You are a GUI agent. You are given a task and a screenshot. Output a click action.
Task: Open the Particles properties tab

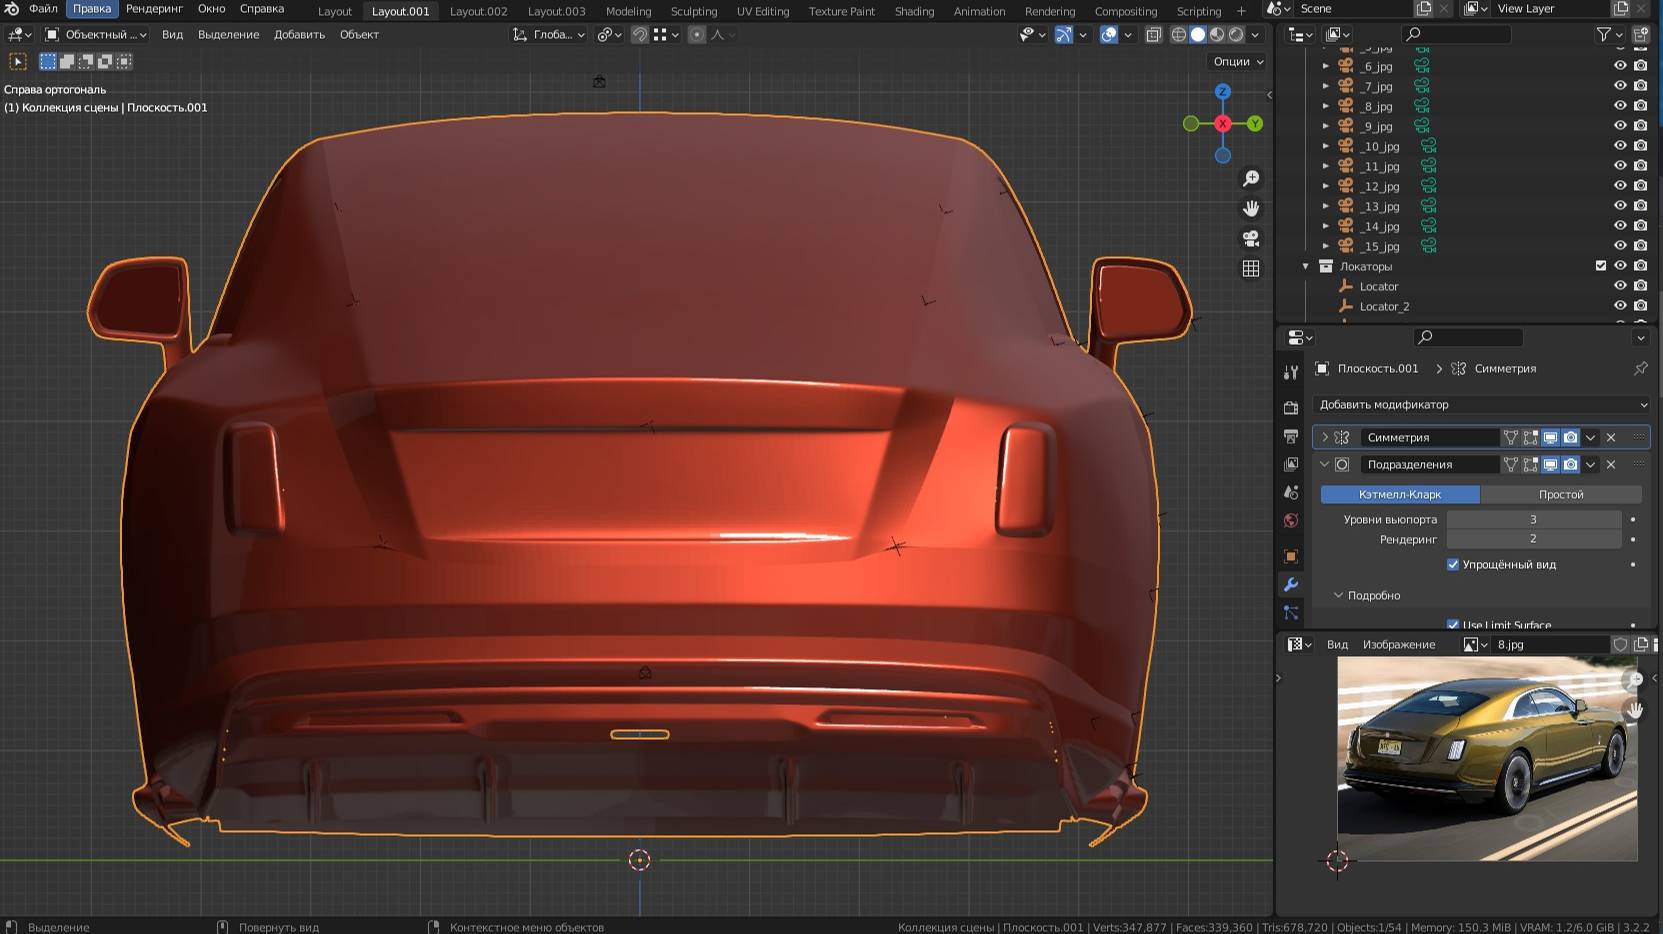pos(1291,612)
